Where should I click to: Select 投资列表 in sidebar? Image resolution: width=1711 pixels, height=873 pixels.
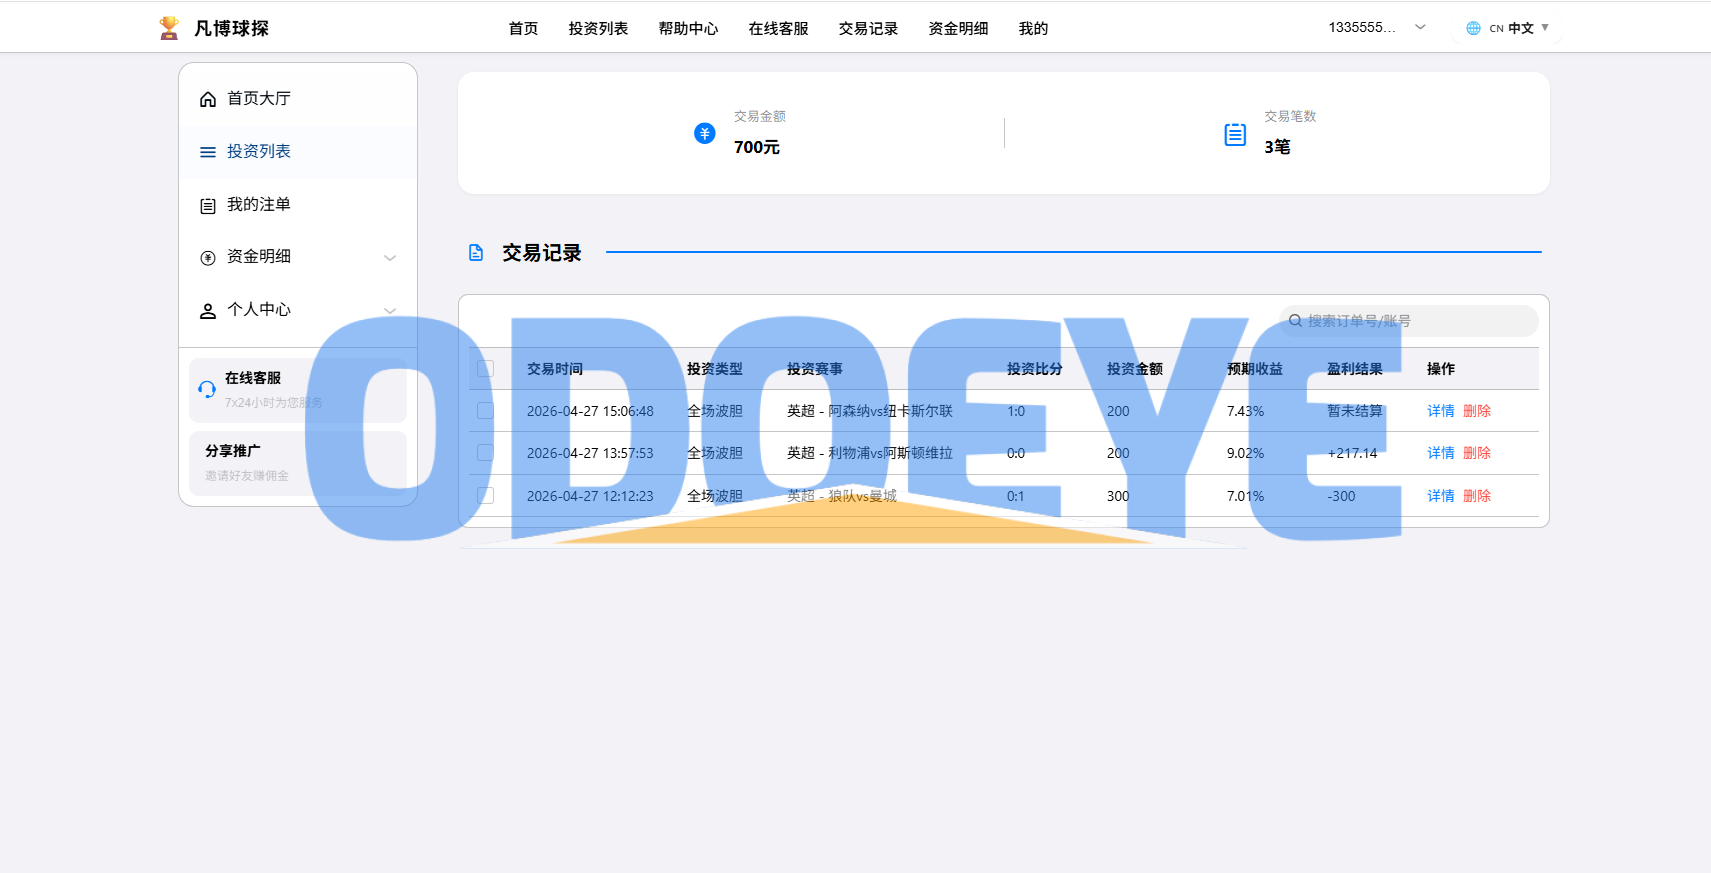[298, 151]
